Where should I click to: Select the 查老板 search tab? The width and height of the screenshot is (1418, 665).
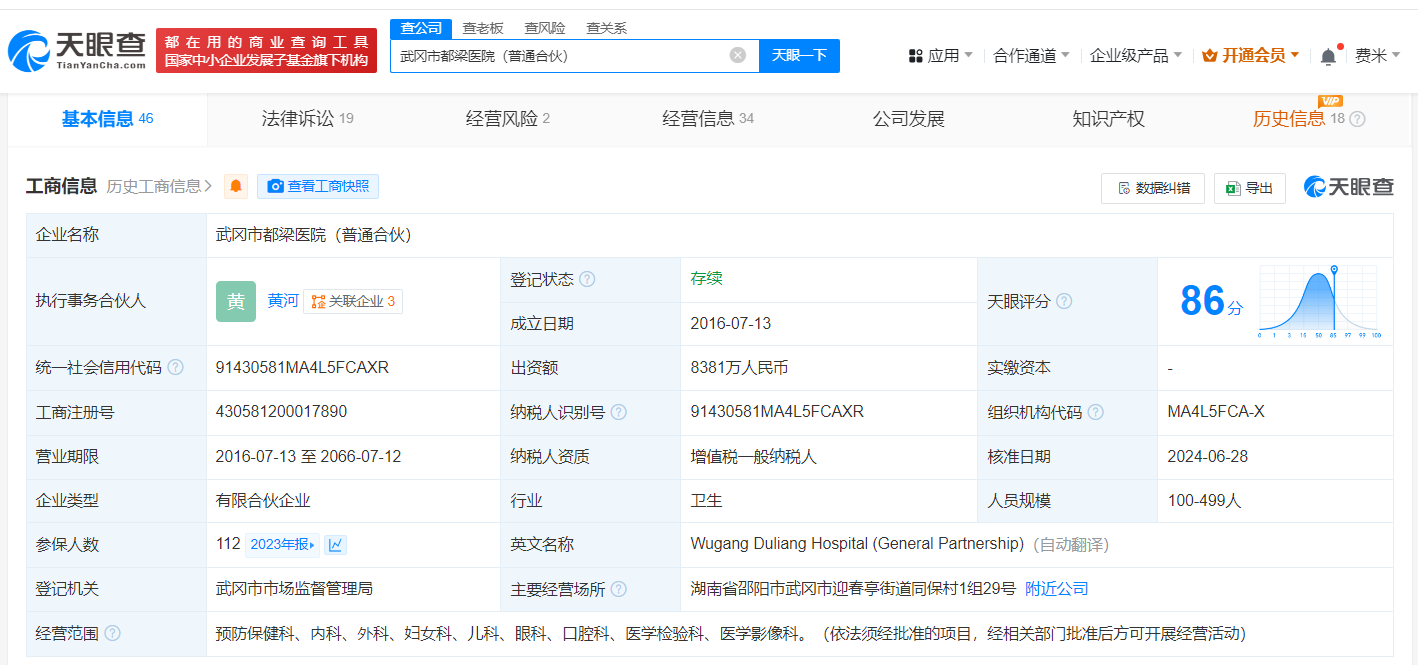482,28
